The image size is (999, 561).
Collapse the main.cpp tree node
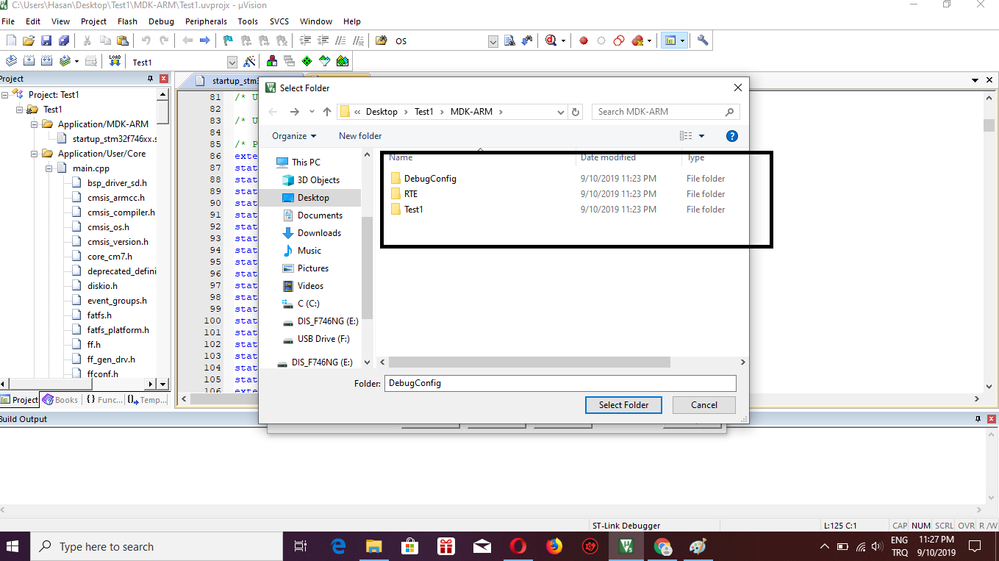pos(49,169)
